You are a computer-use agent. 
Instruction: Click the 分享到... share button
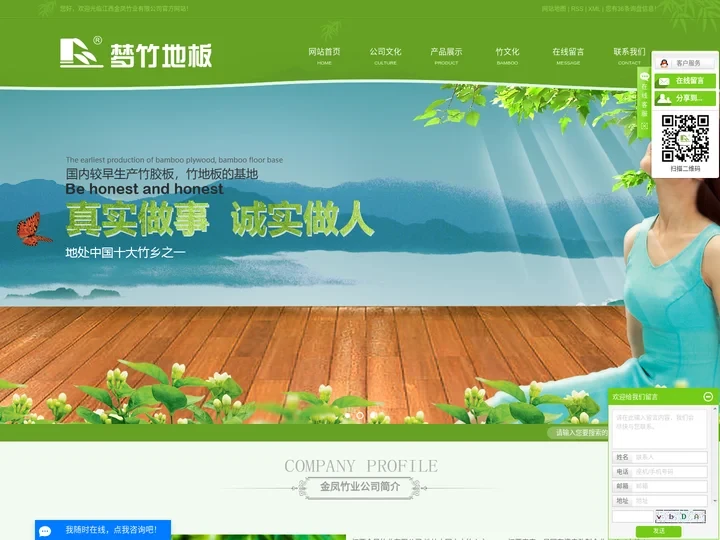tap(685, 98)
